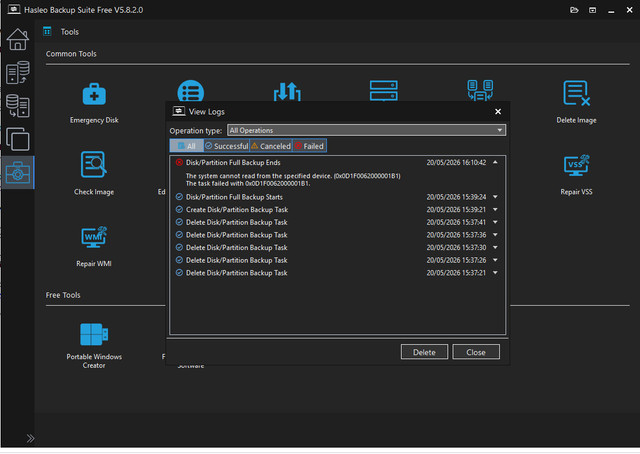Launch the Repair VSS tool

[x=576, y=175]
